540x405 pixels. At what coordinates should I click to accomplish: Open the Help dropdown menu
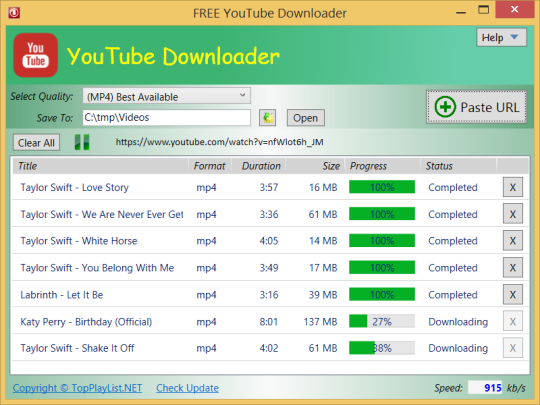pos(501,37)
